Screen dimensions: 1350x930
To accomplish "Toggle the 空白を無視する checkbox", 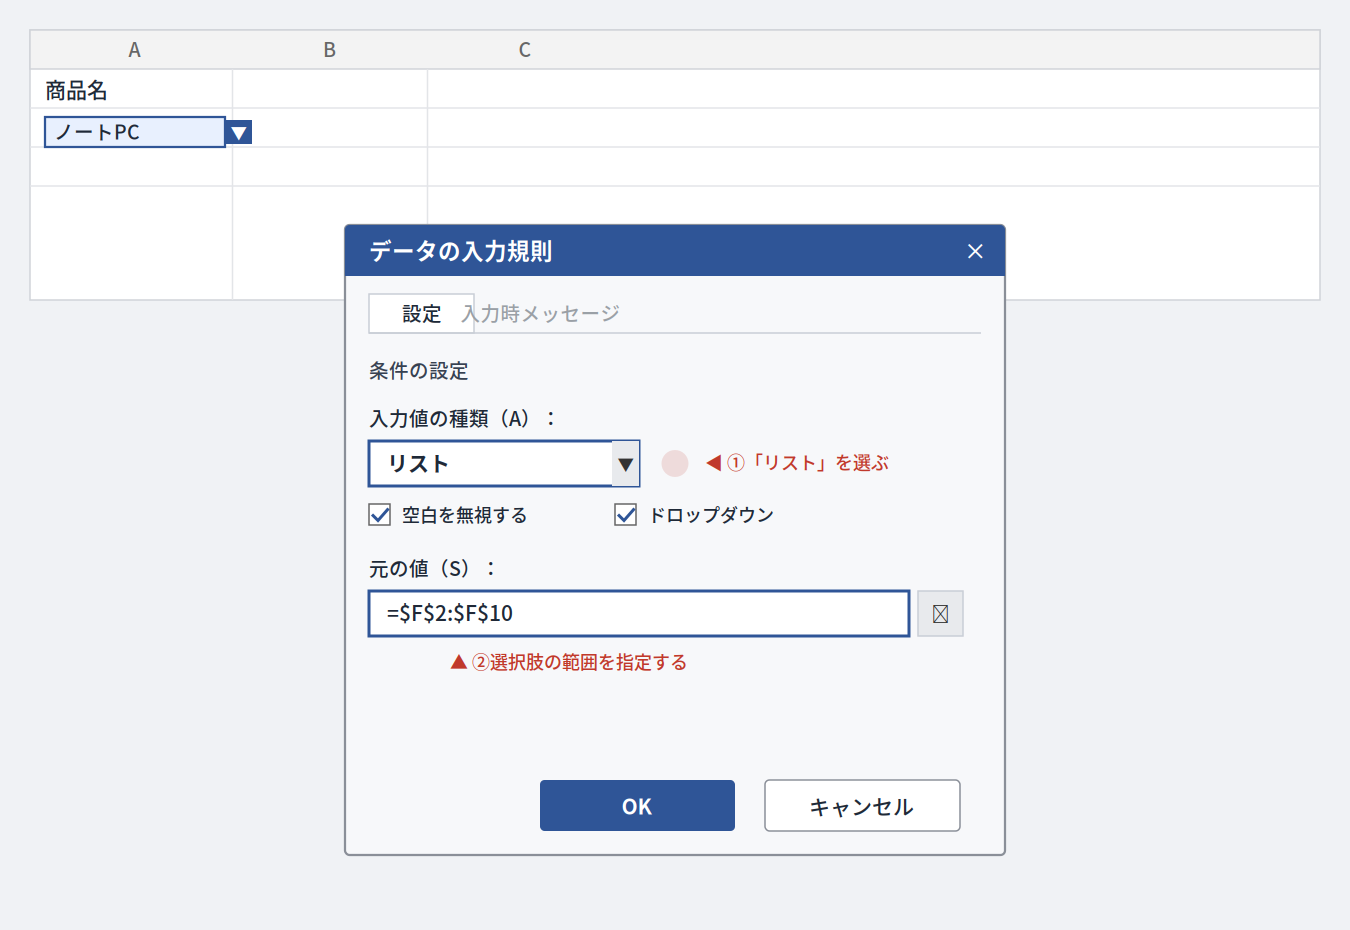I will coord(380,515).
